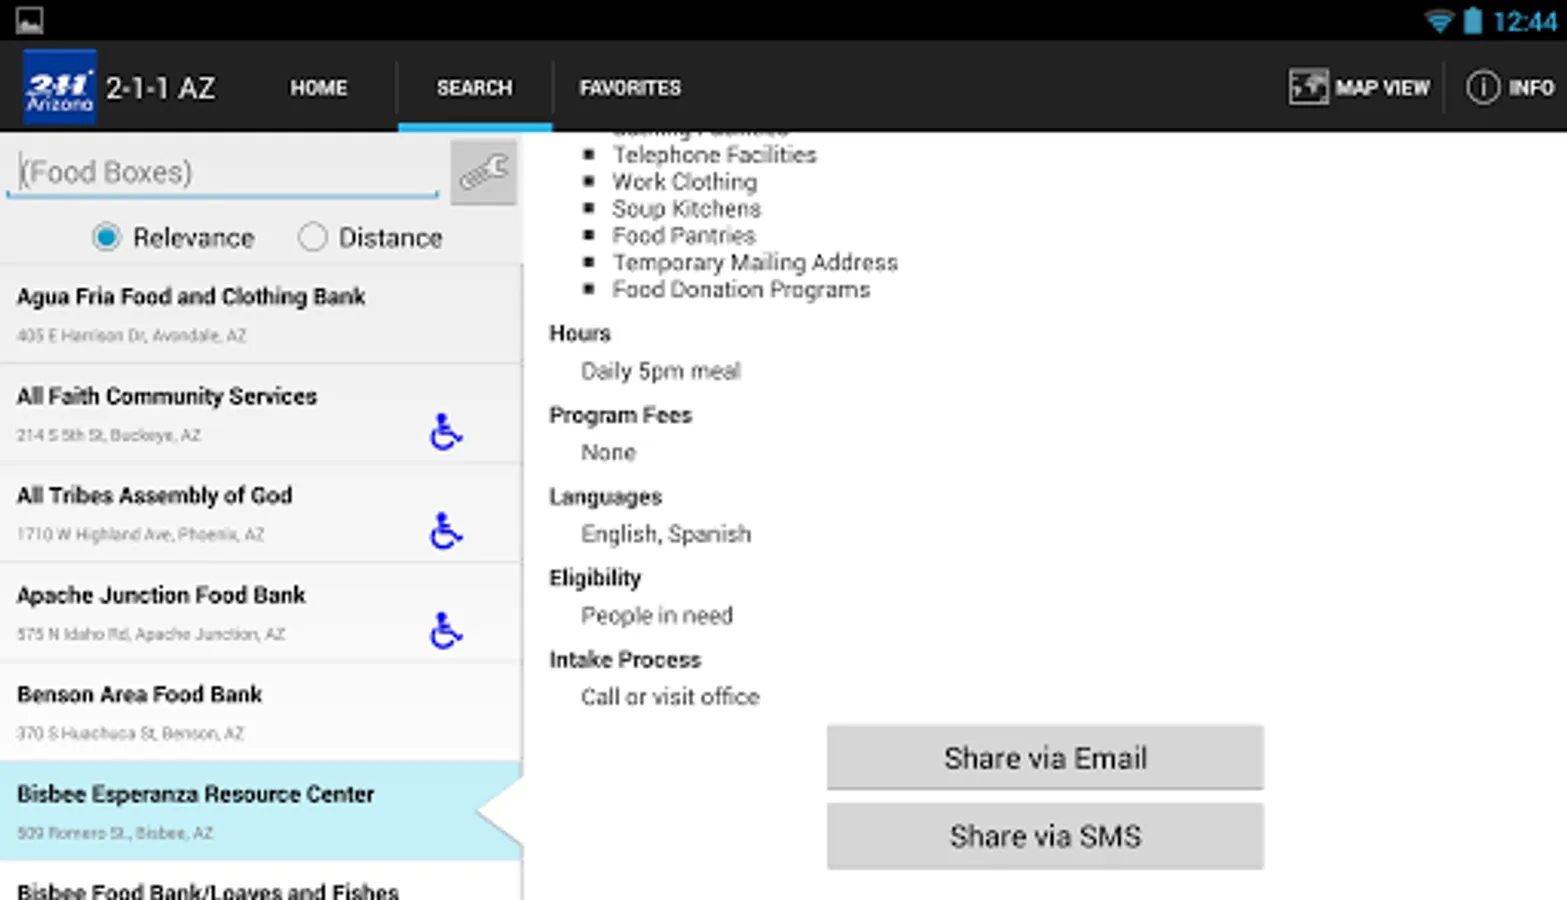
Task: Tap the 211 Arizona app logo
Action: pyautogui.click(x=59, y=87)
